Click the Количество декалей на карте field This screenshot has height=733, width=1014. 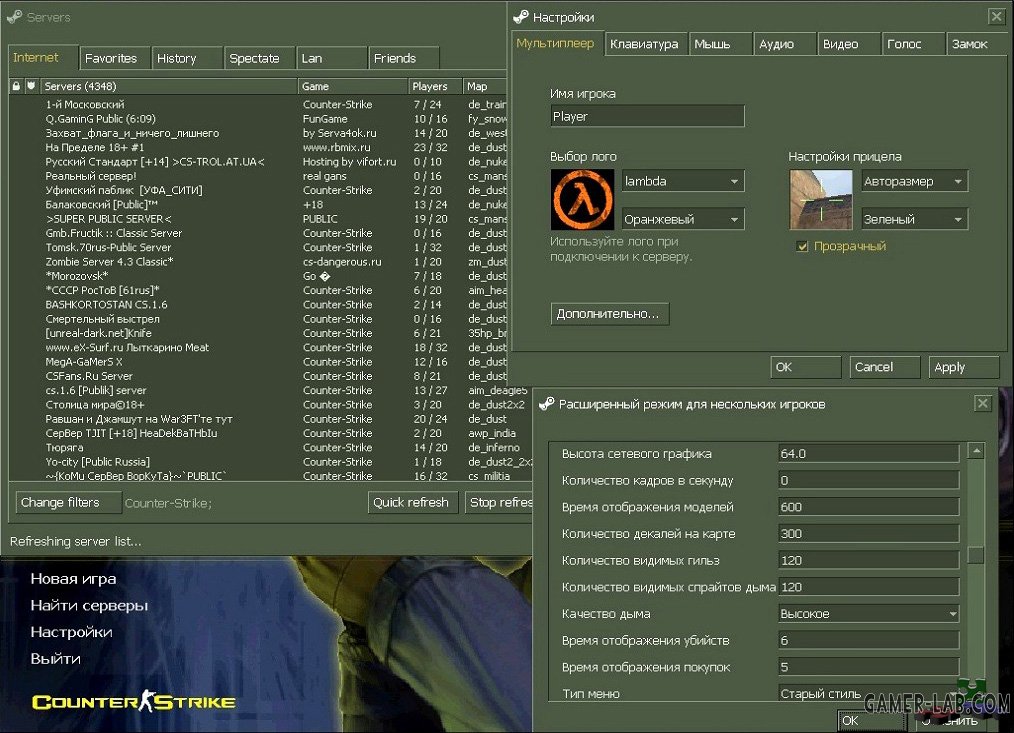point(868,534)
